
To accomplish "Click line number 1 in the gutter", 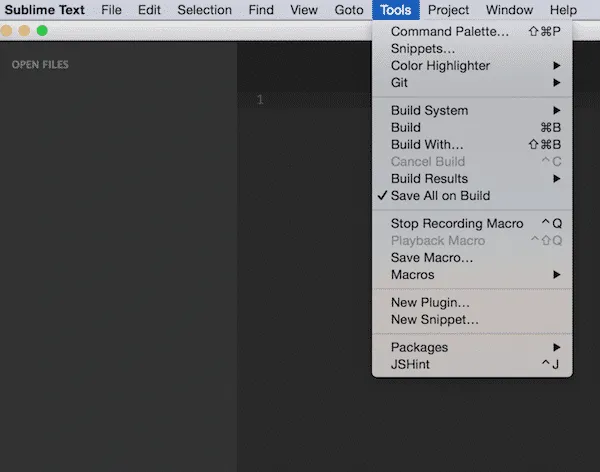I will coord(260,99).
